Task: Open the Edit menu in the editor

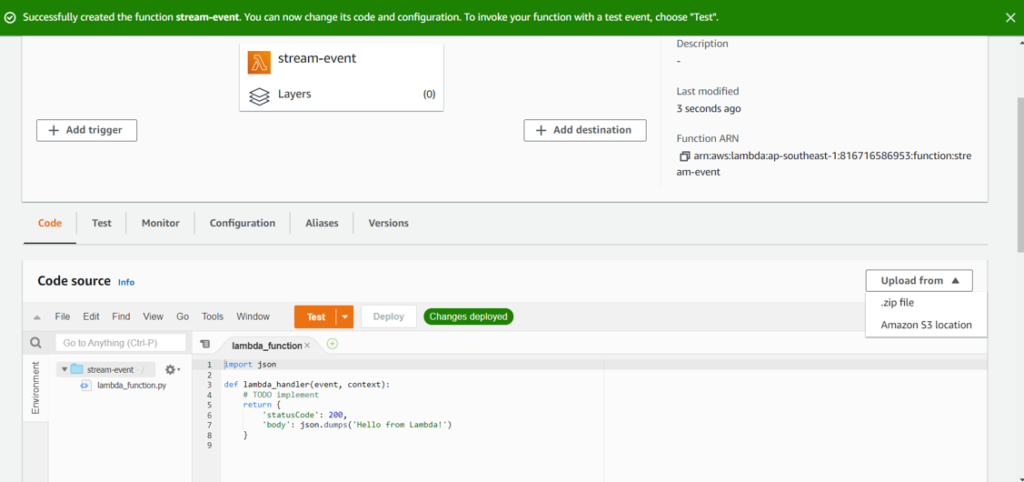Action: click(91, 317)
